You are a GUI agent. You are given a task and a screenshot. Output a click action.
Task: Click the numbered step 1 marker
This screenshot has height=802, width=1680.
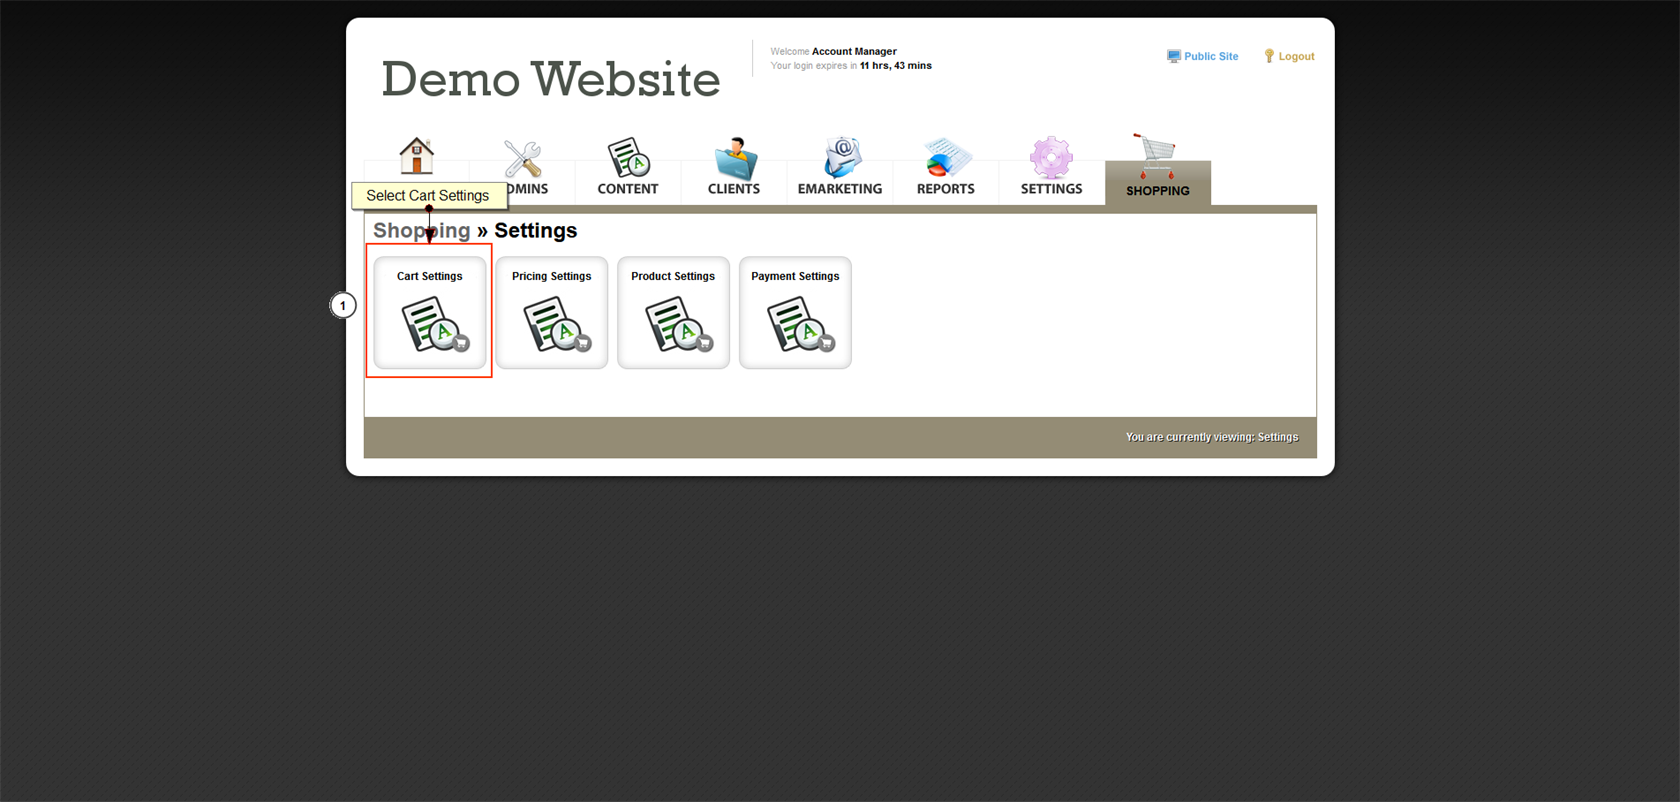point(343,305)
